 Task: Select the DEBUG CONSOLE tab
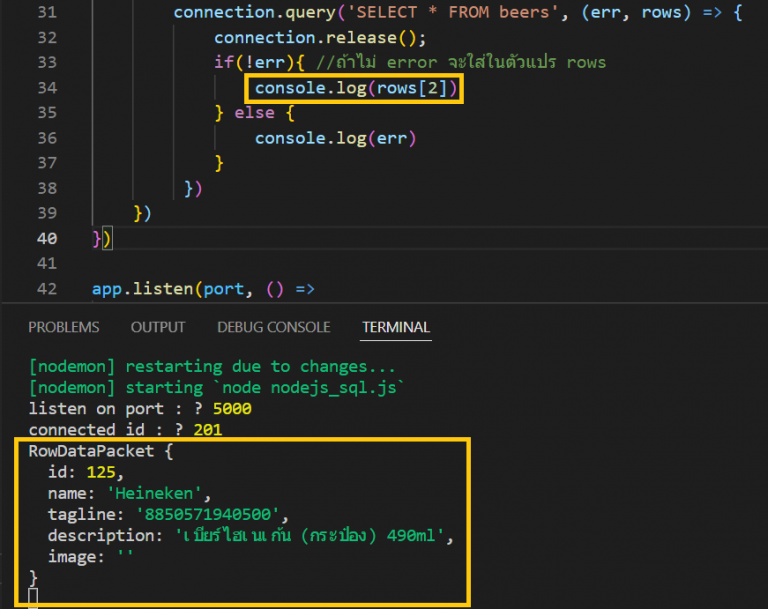pos(273,327)
